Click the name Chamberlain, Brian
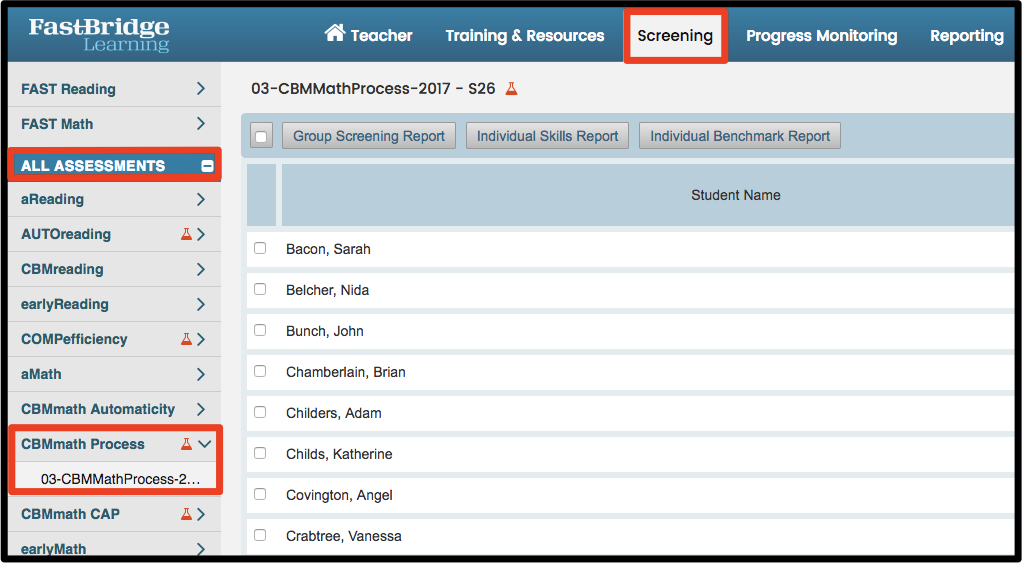1022x563 pixels. tap(345, 372)
